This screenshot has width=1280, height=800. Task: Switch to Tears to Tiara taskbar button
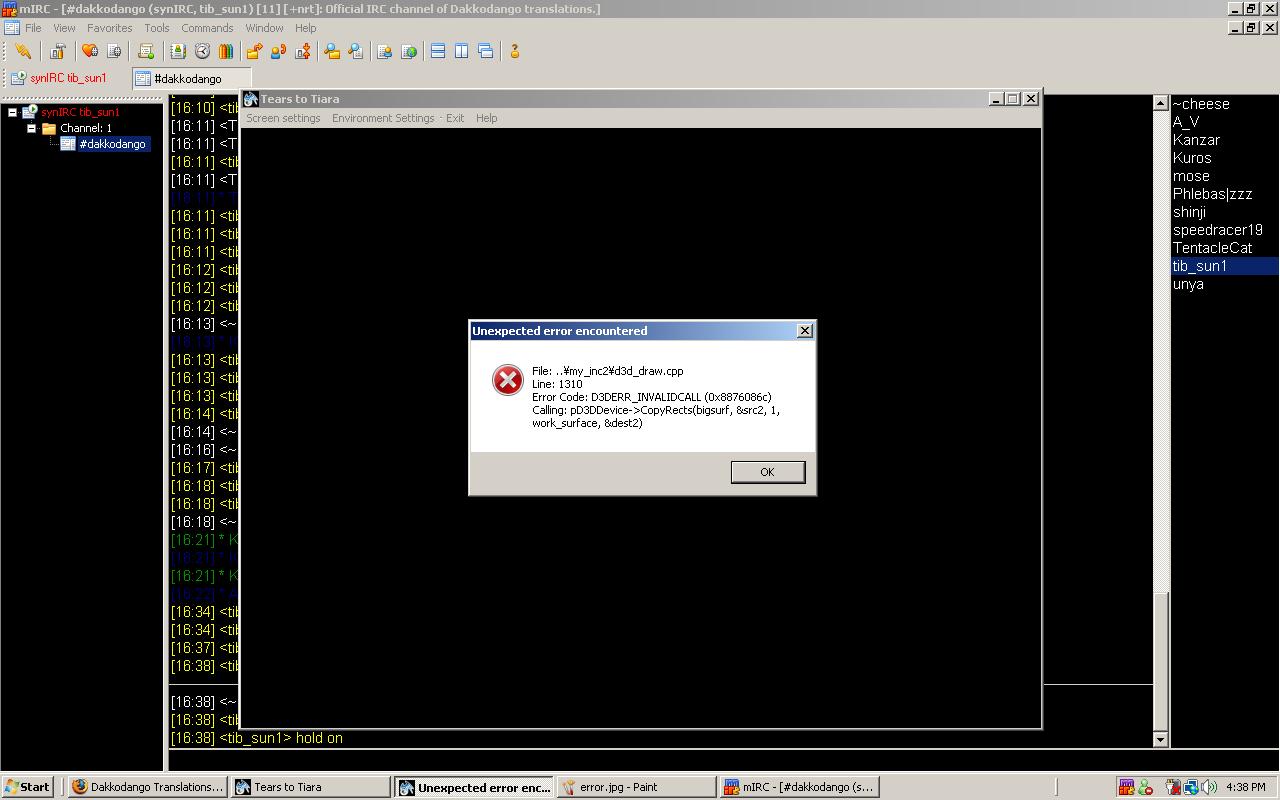[x=311, y=787]
